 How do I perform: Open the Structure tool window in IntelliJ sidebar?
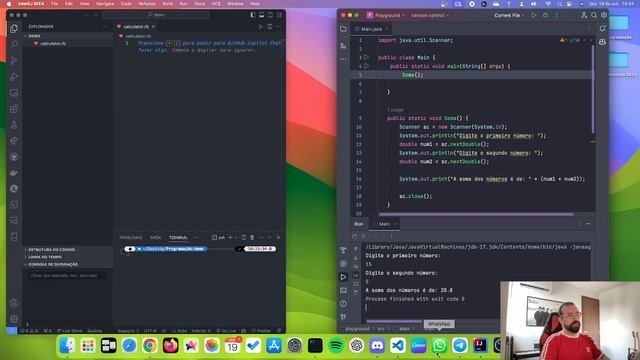pyautogui.click(x=343, y=46)
